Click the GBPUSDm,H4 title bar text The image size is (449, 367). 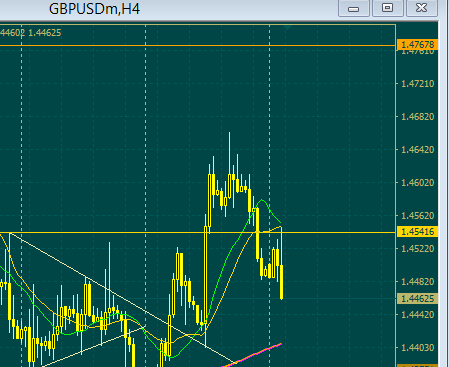pos(94,9)
